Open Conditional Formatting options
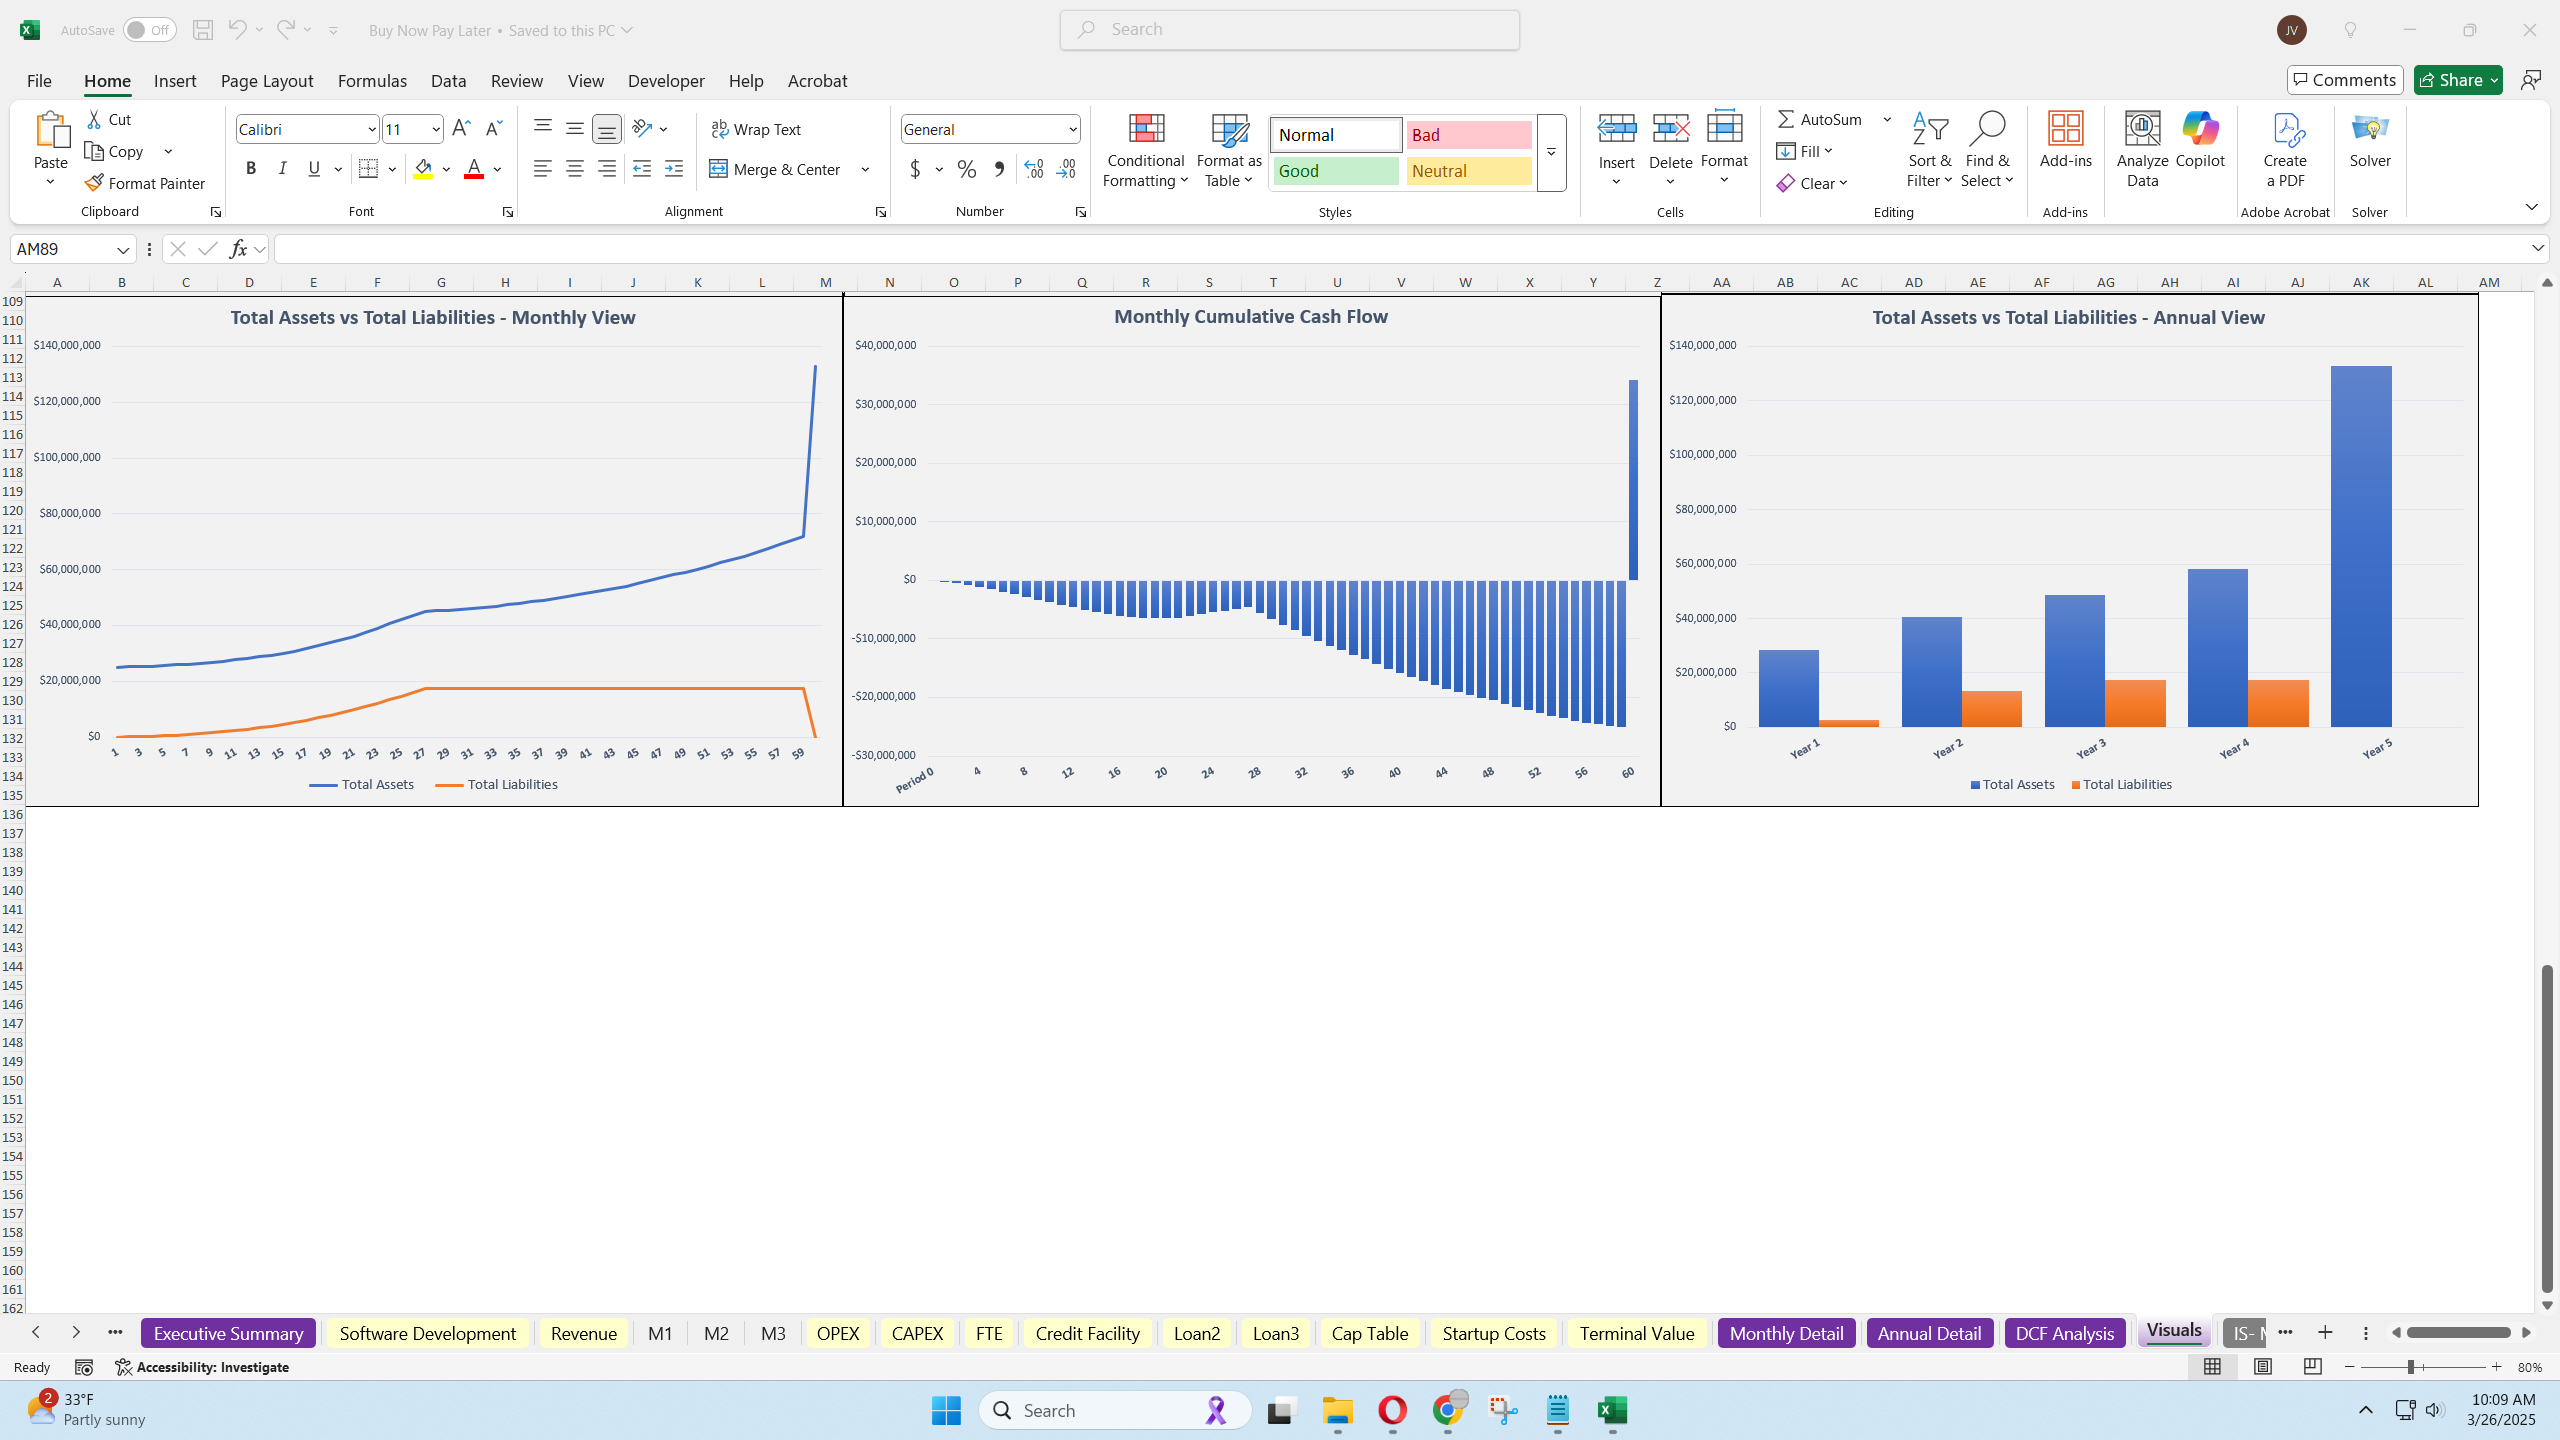 1144,150
